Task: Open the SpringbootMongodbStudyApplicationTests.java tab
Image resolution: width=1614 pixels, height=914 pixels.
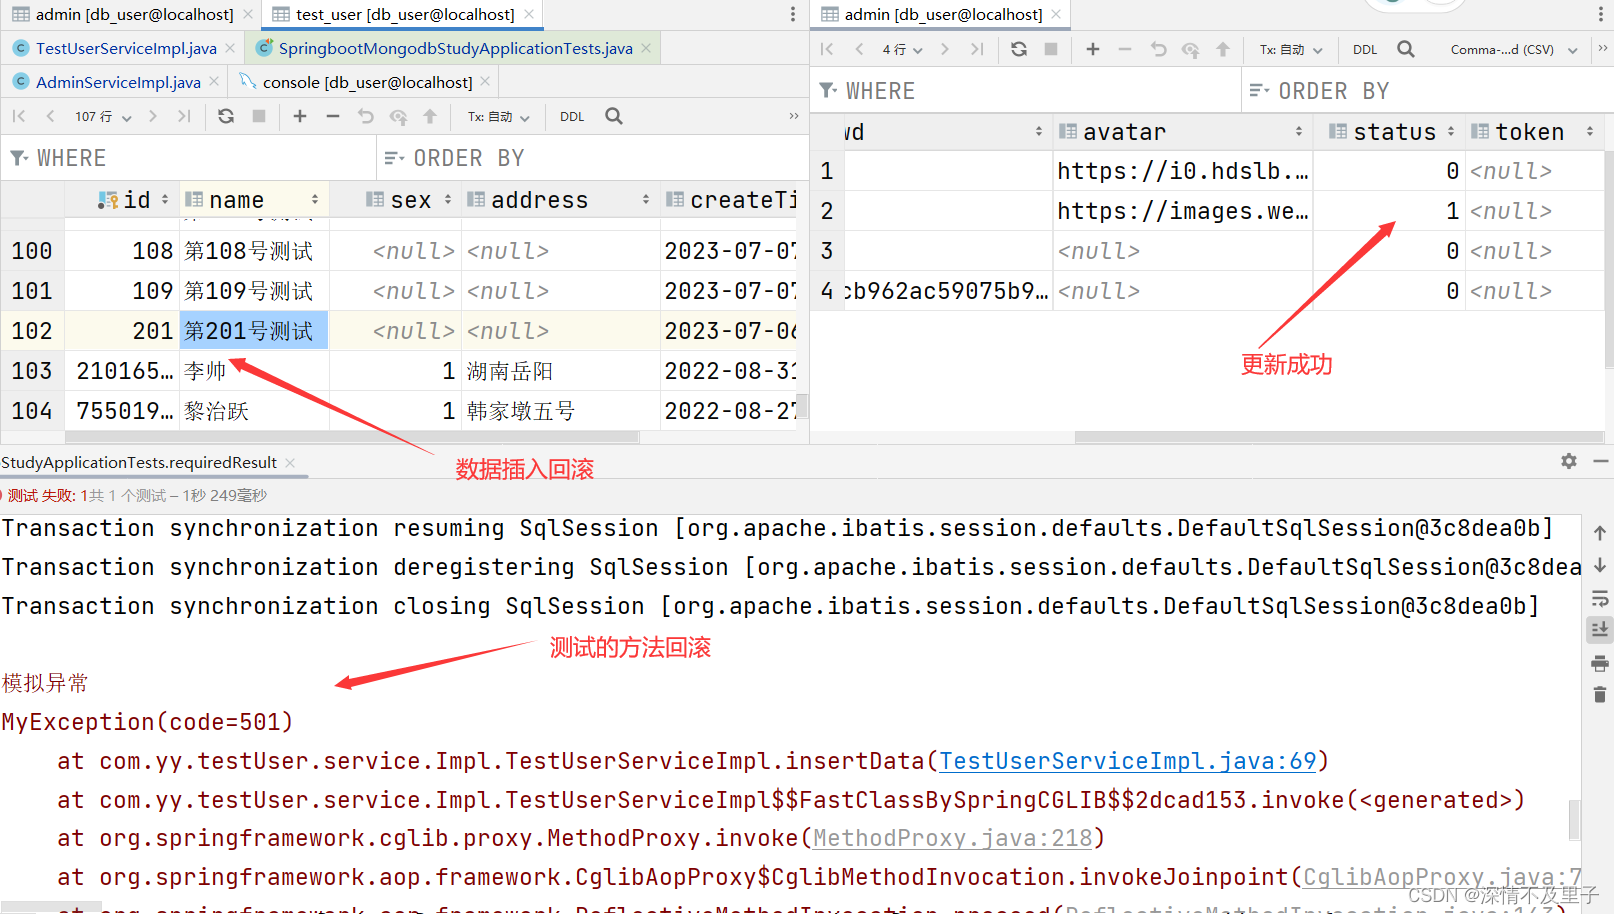Action: point(455,48)
